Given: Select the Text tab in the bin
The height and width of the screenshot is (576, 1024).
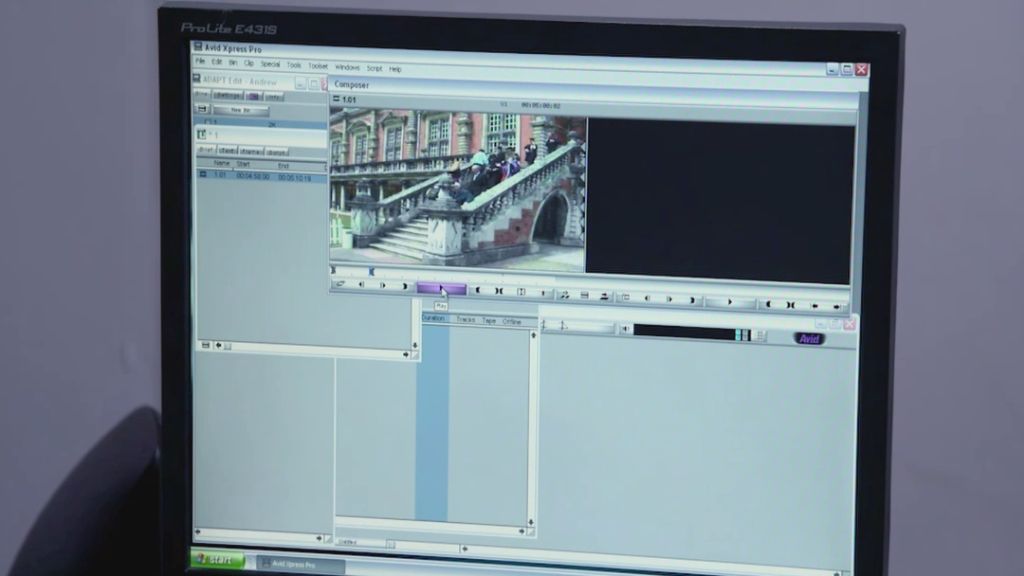Looking at the screenshot, I should click(227, 150).
